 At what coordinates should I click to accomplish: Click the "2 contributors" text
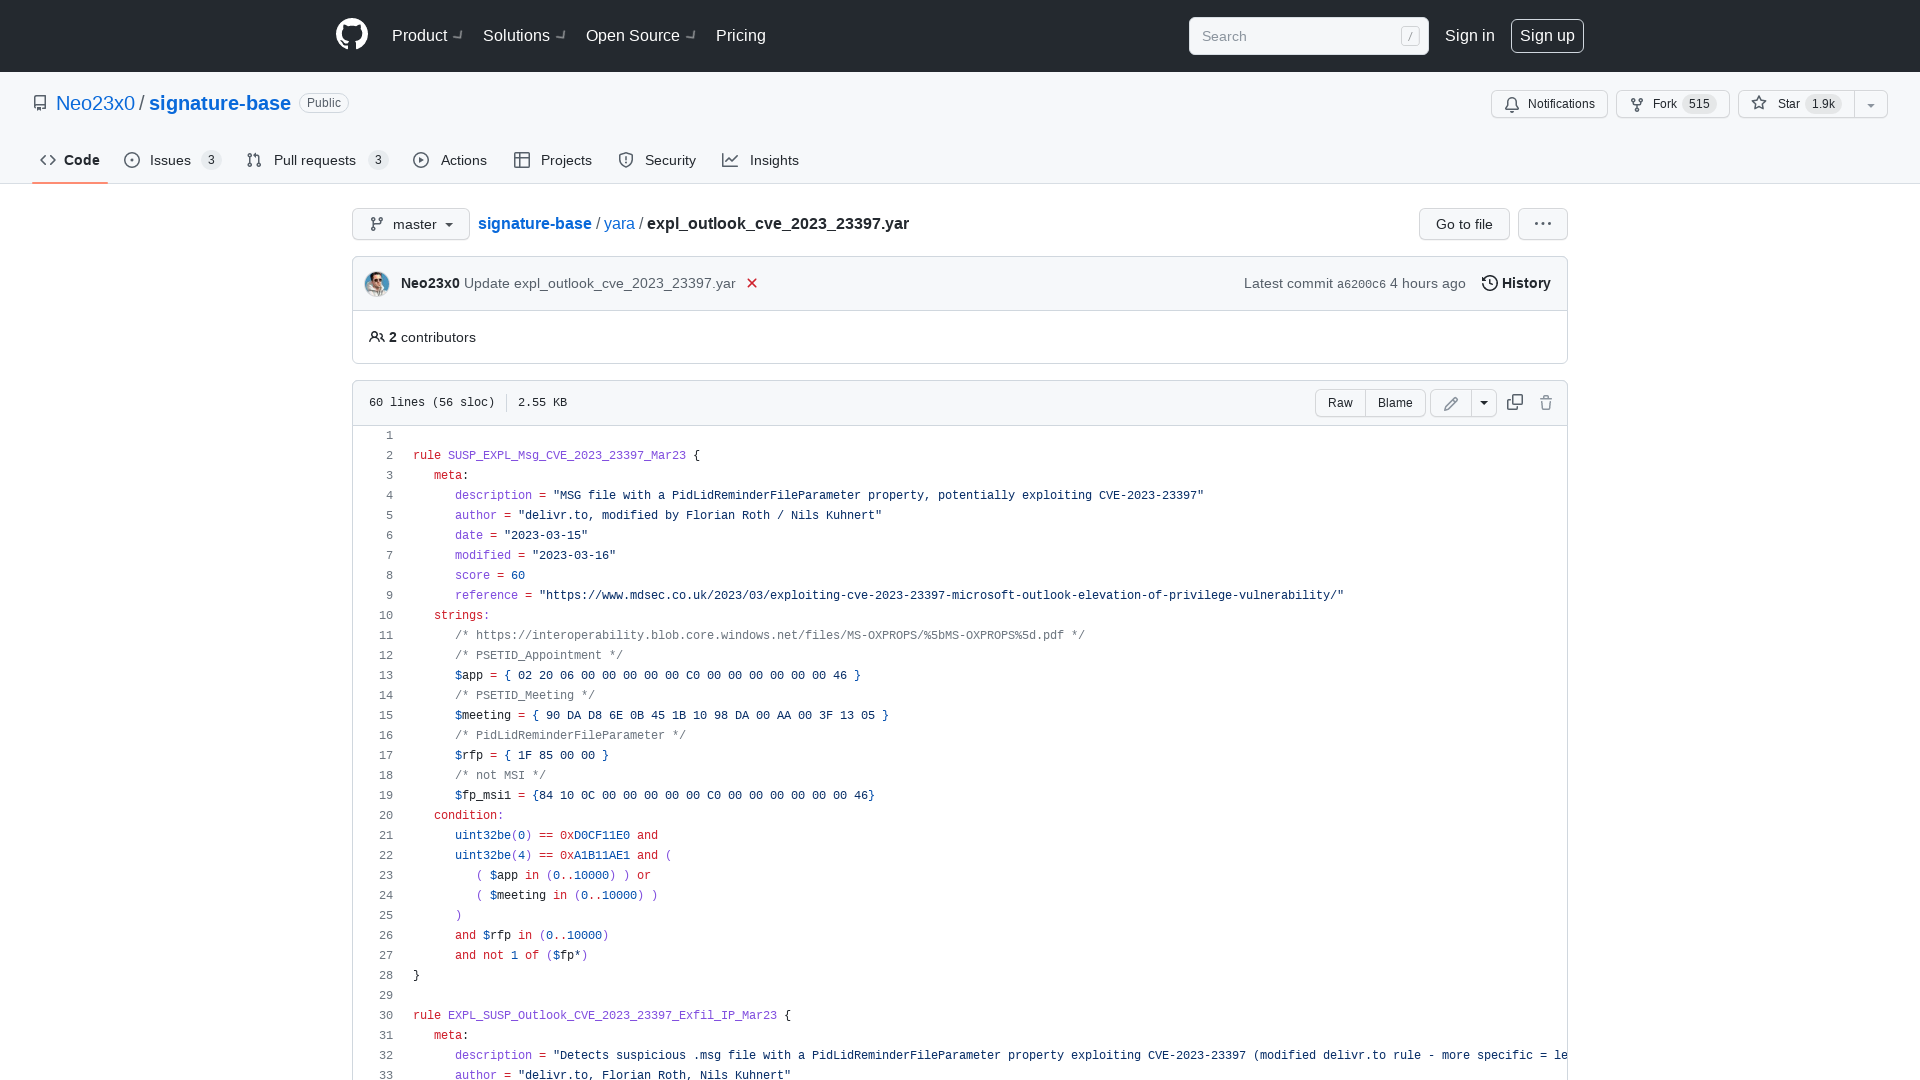point(432,337)
